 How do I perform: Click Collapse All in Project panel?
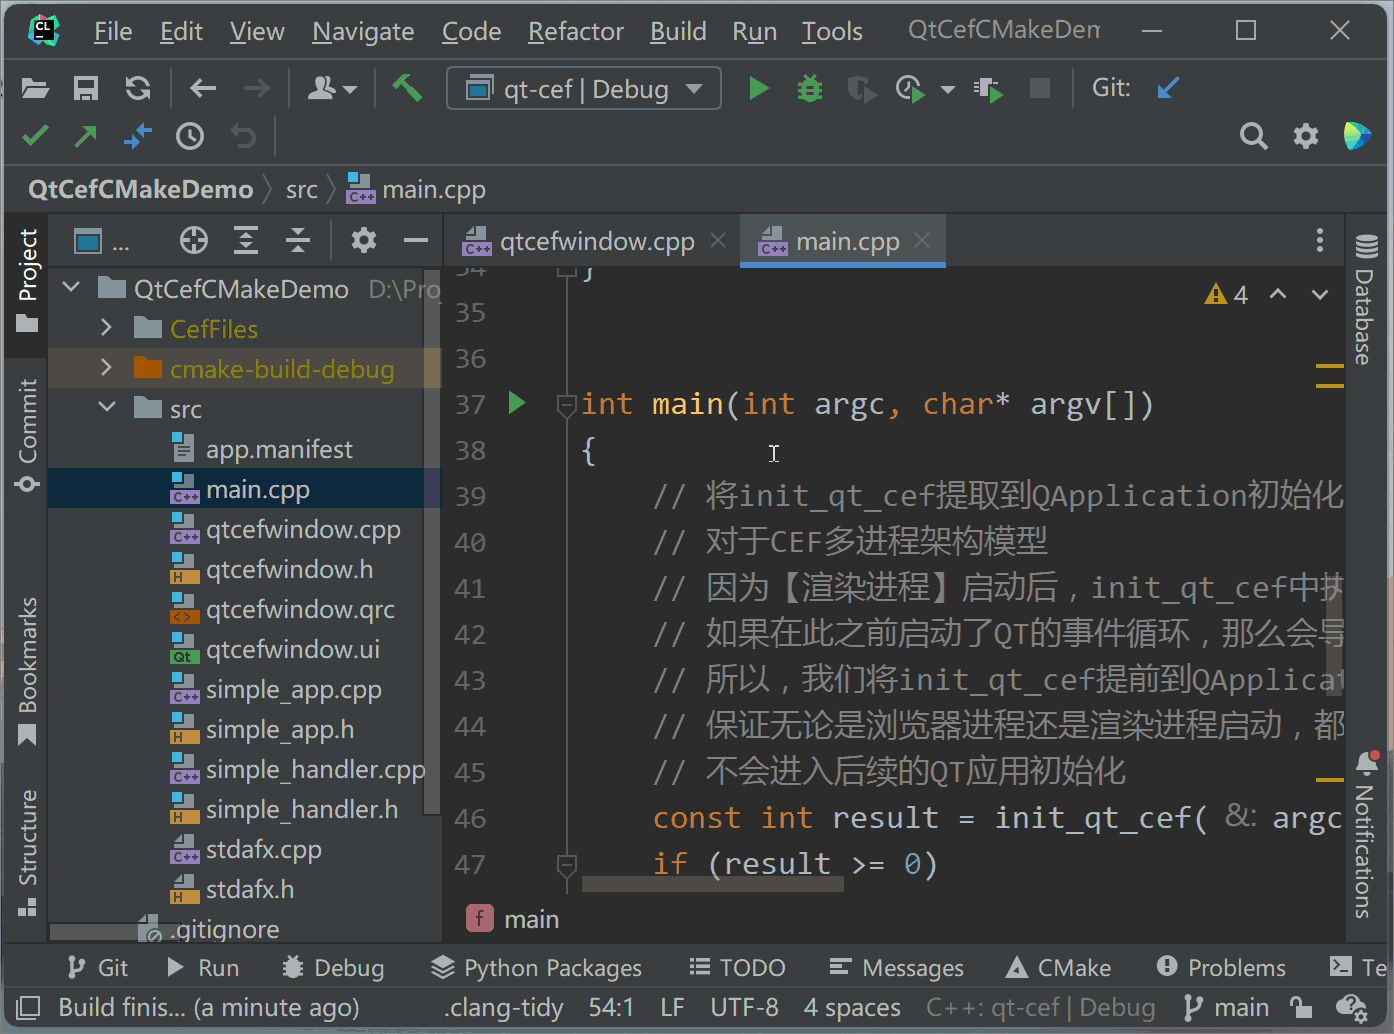(298, 241)
